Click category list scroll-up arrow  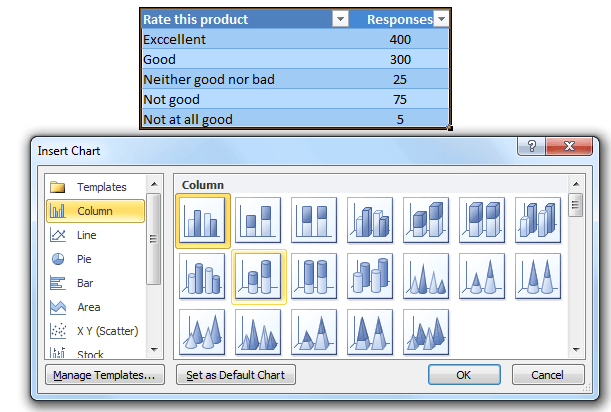point(154,184)
